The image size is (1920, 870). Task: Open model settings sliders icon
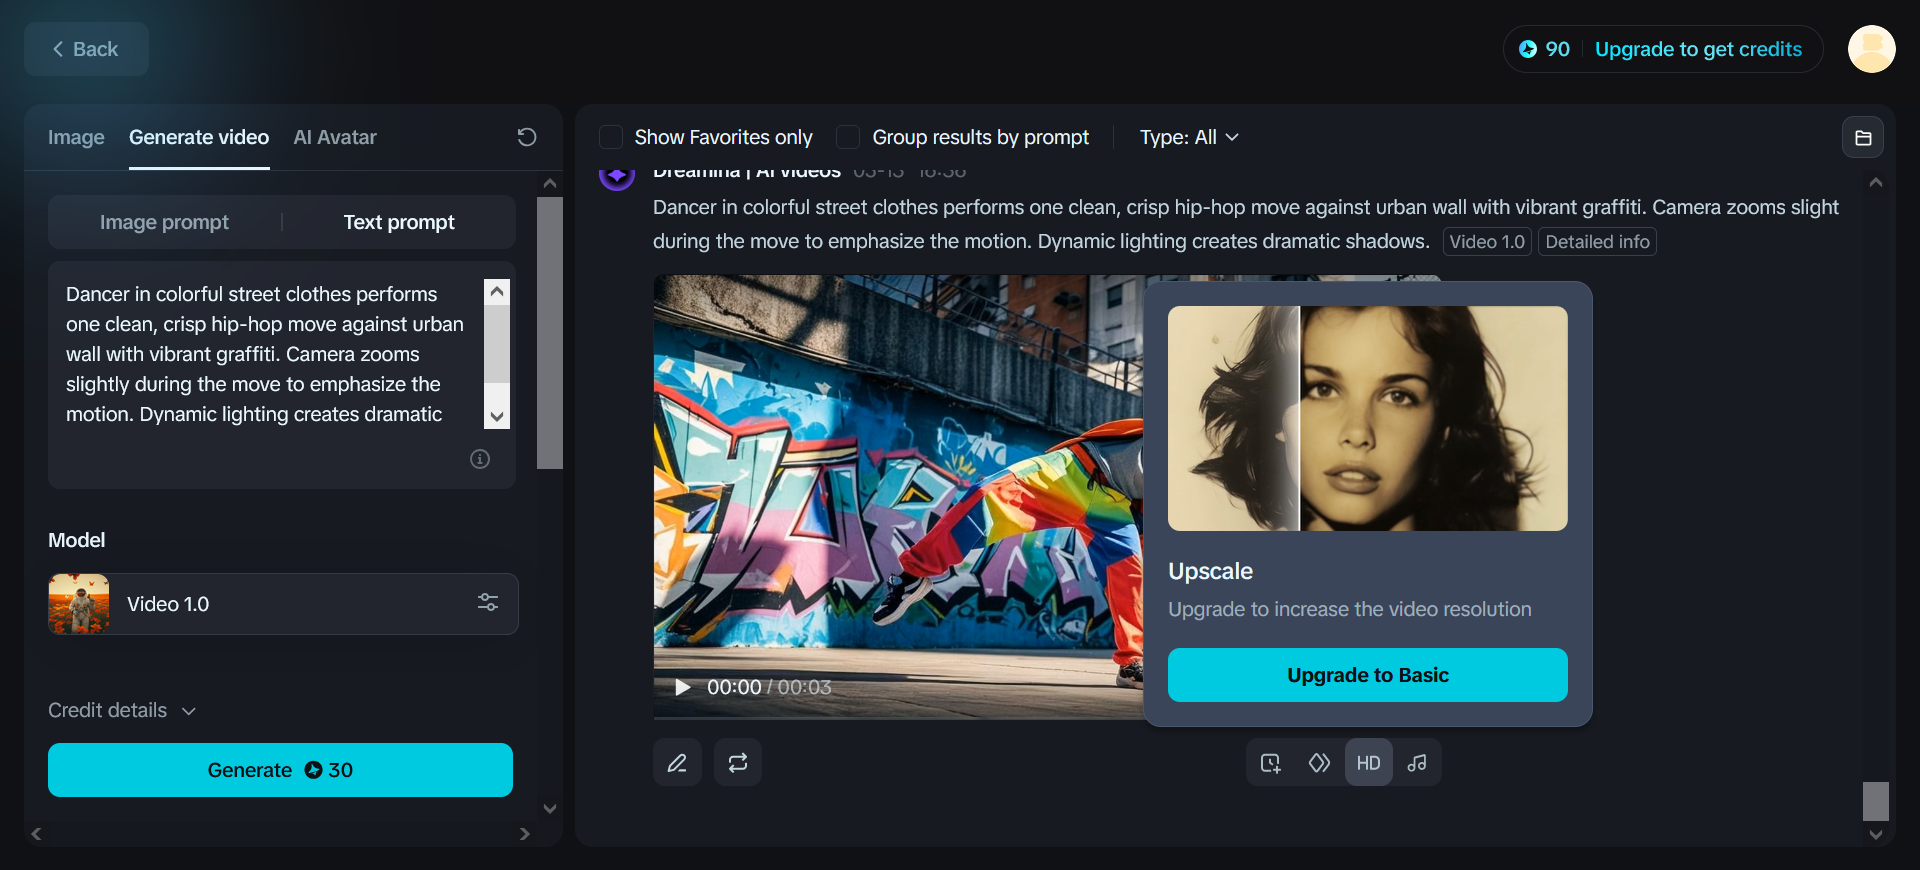[x=488, y=603]
